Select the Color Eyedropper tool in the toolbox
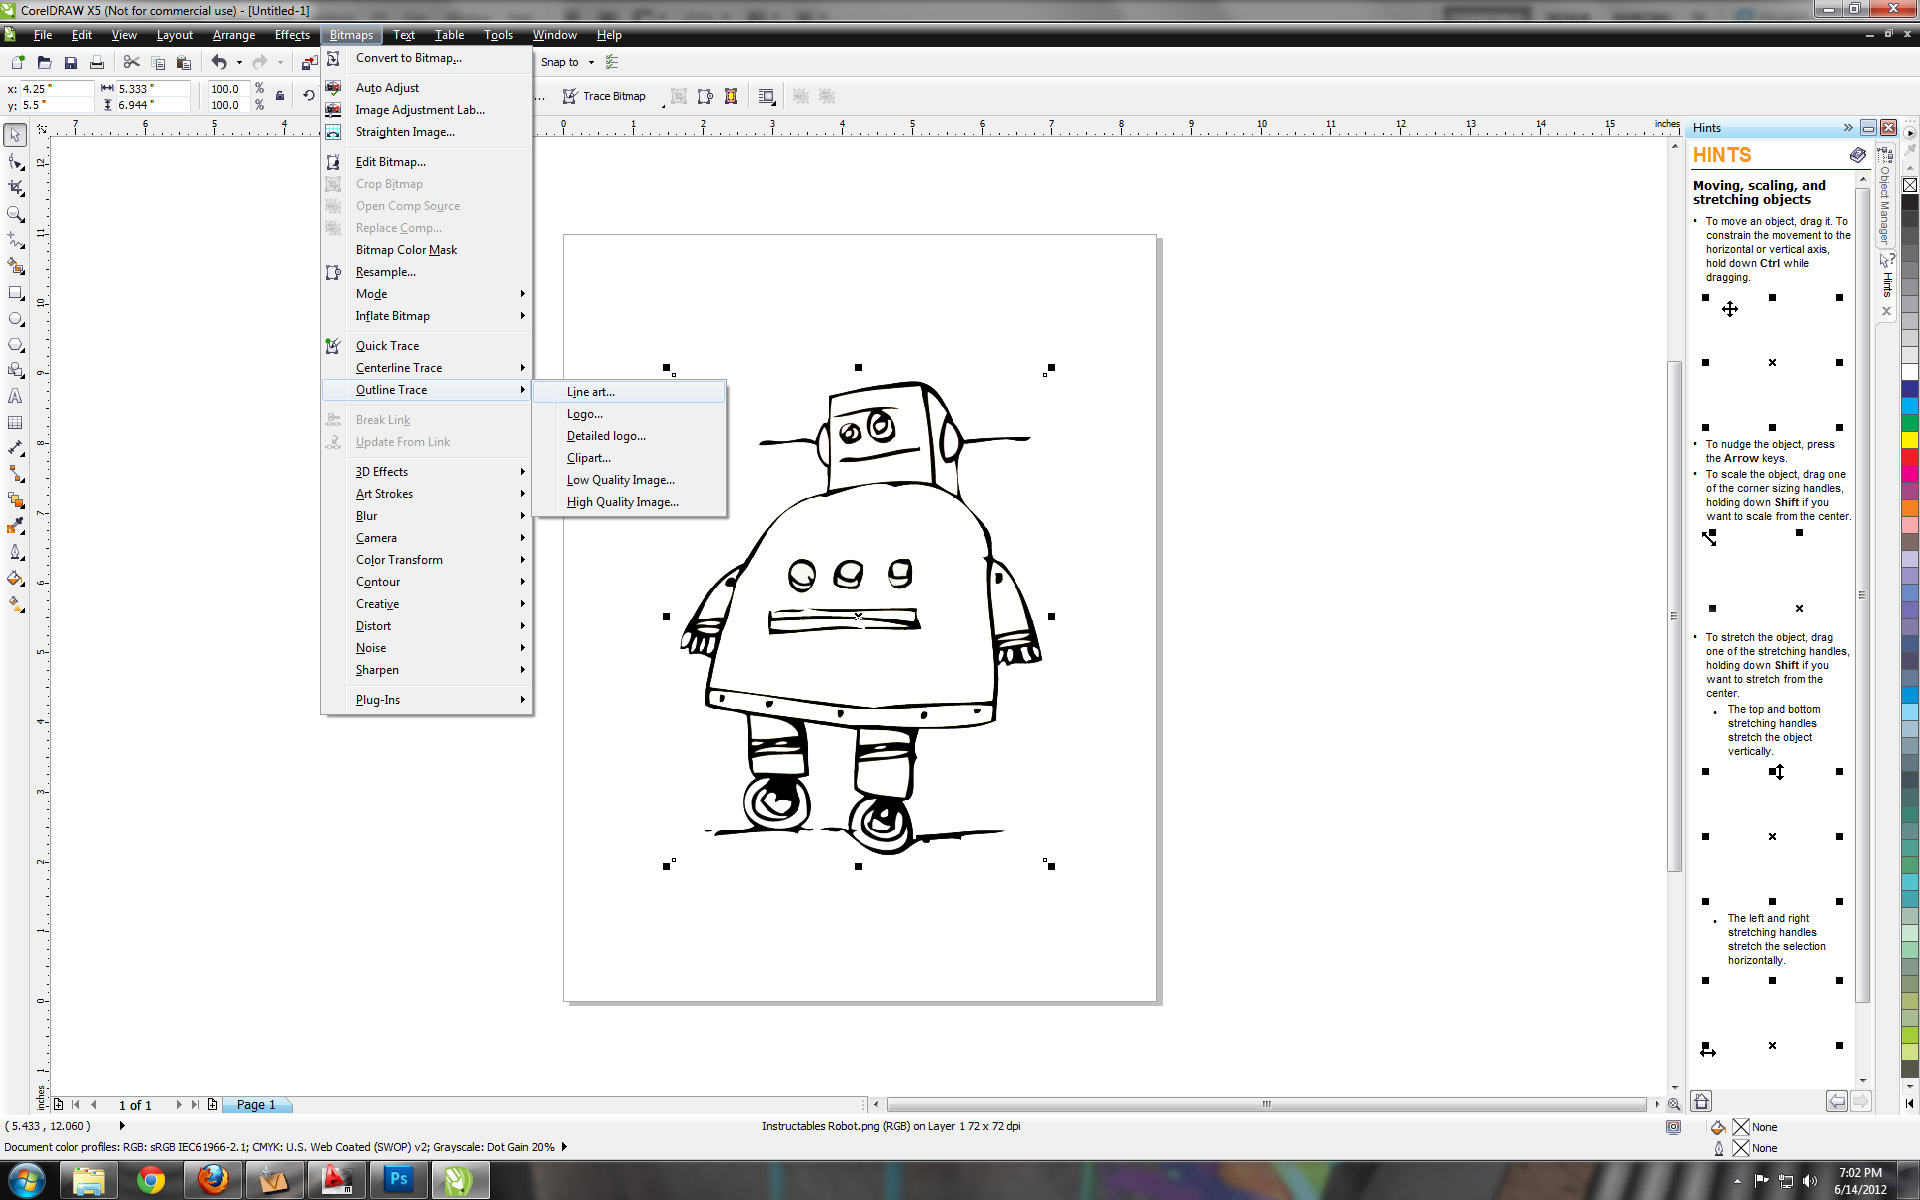This screenshot has height=1200, width=1920. click(15, 526)
